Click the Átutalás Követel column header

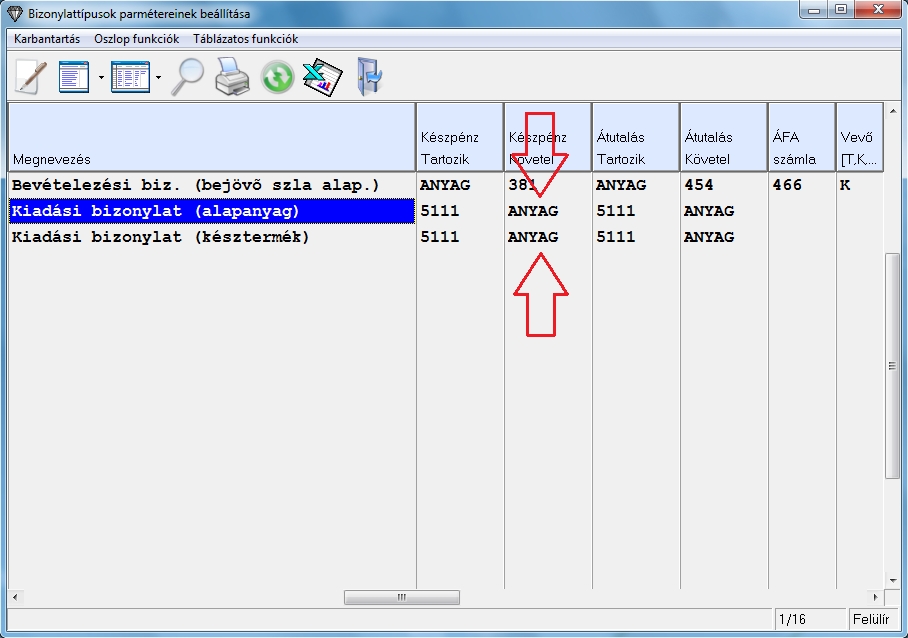(x=723, y=137)
